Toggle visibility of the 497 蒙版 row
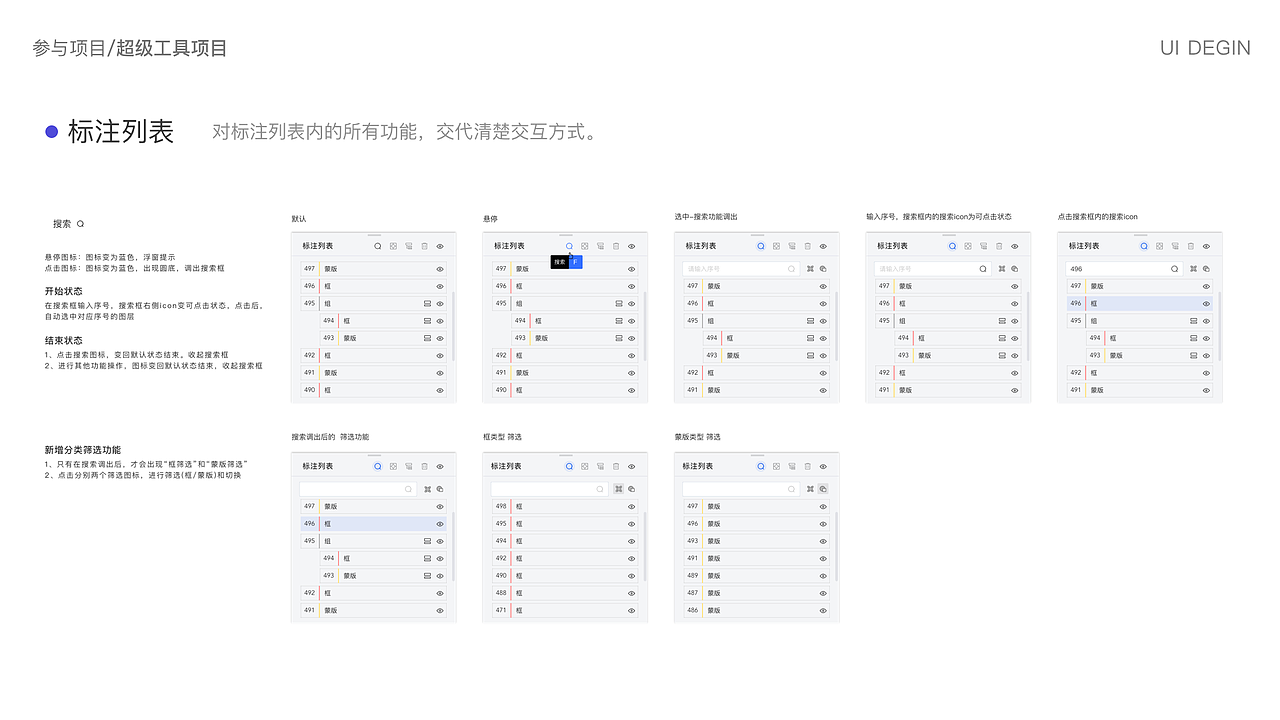The width and height of the screenshot is (1280, 720). 439,269
